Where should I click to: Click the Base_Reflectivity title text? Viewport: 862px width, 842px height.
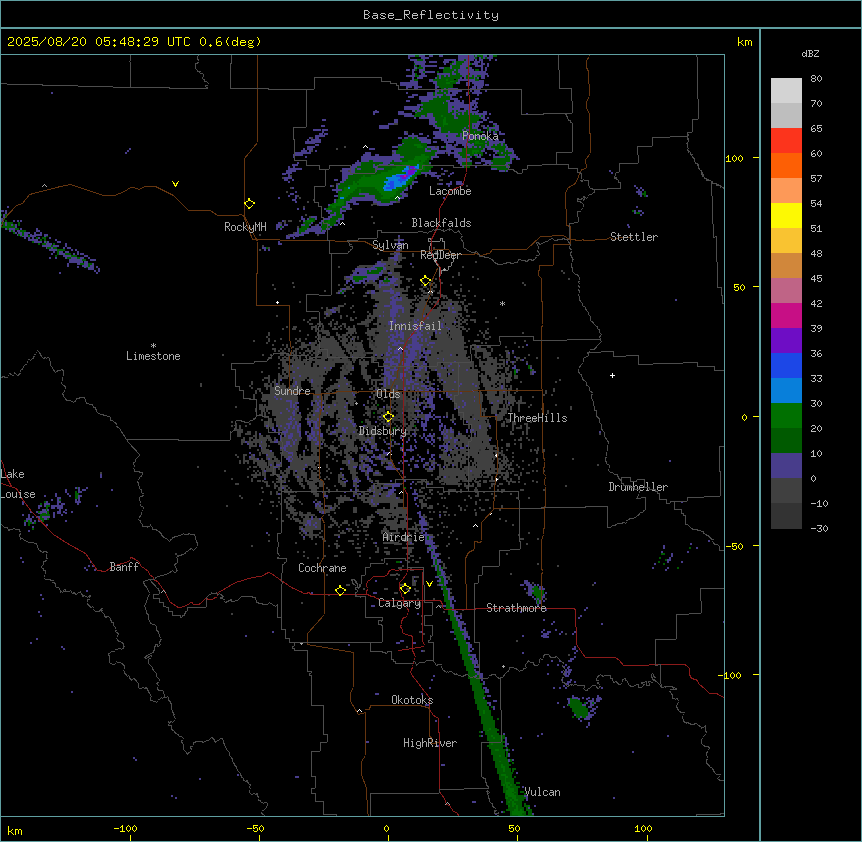click(430, 15)
